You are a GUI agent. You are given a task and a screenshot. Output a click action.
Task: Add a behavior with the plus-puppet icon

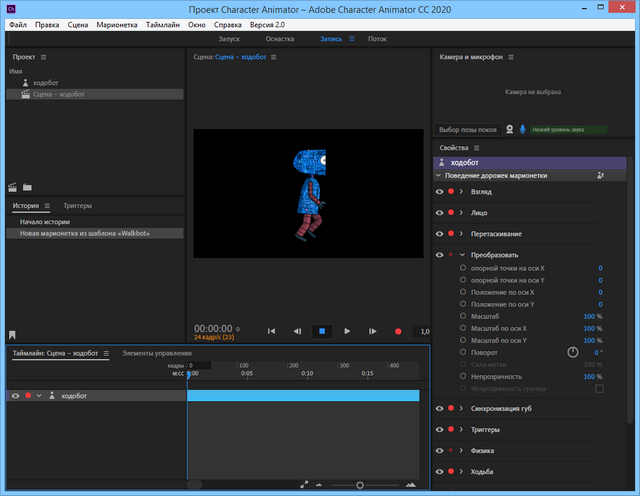[600, 175]
